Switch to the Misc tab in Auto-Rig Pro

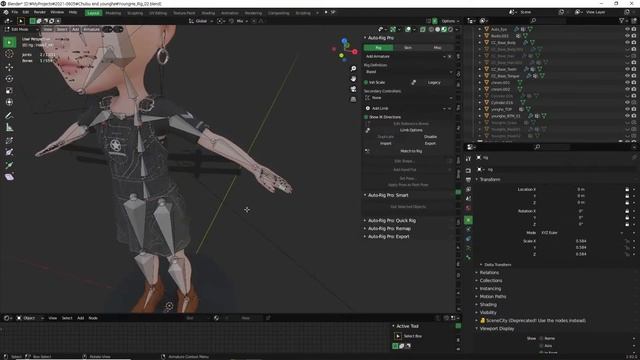point(438,48)
